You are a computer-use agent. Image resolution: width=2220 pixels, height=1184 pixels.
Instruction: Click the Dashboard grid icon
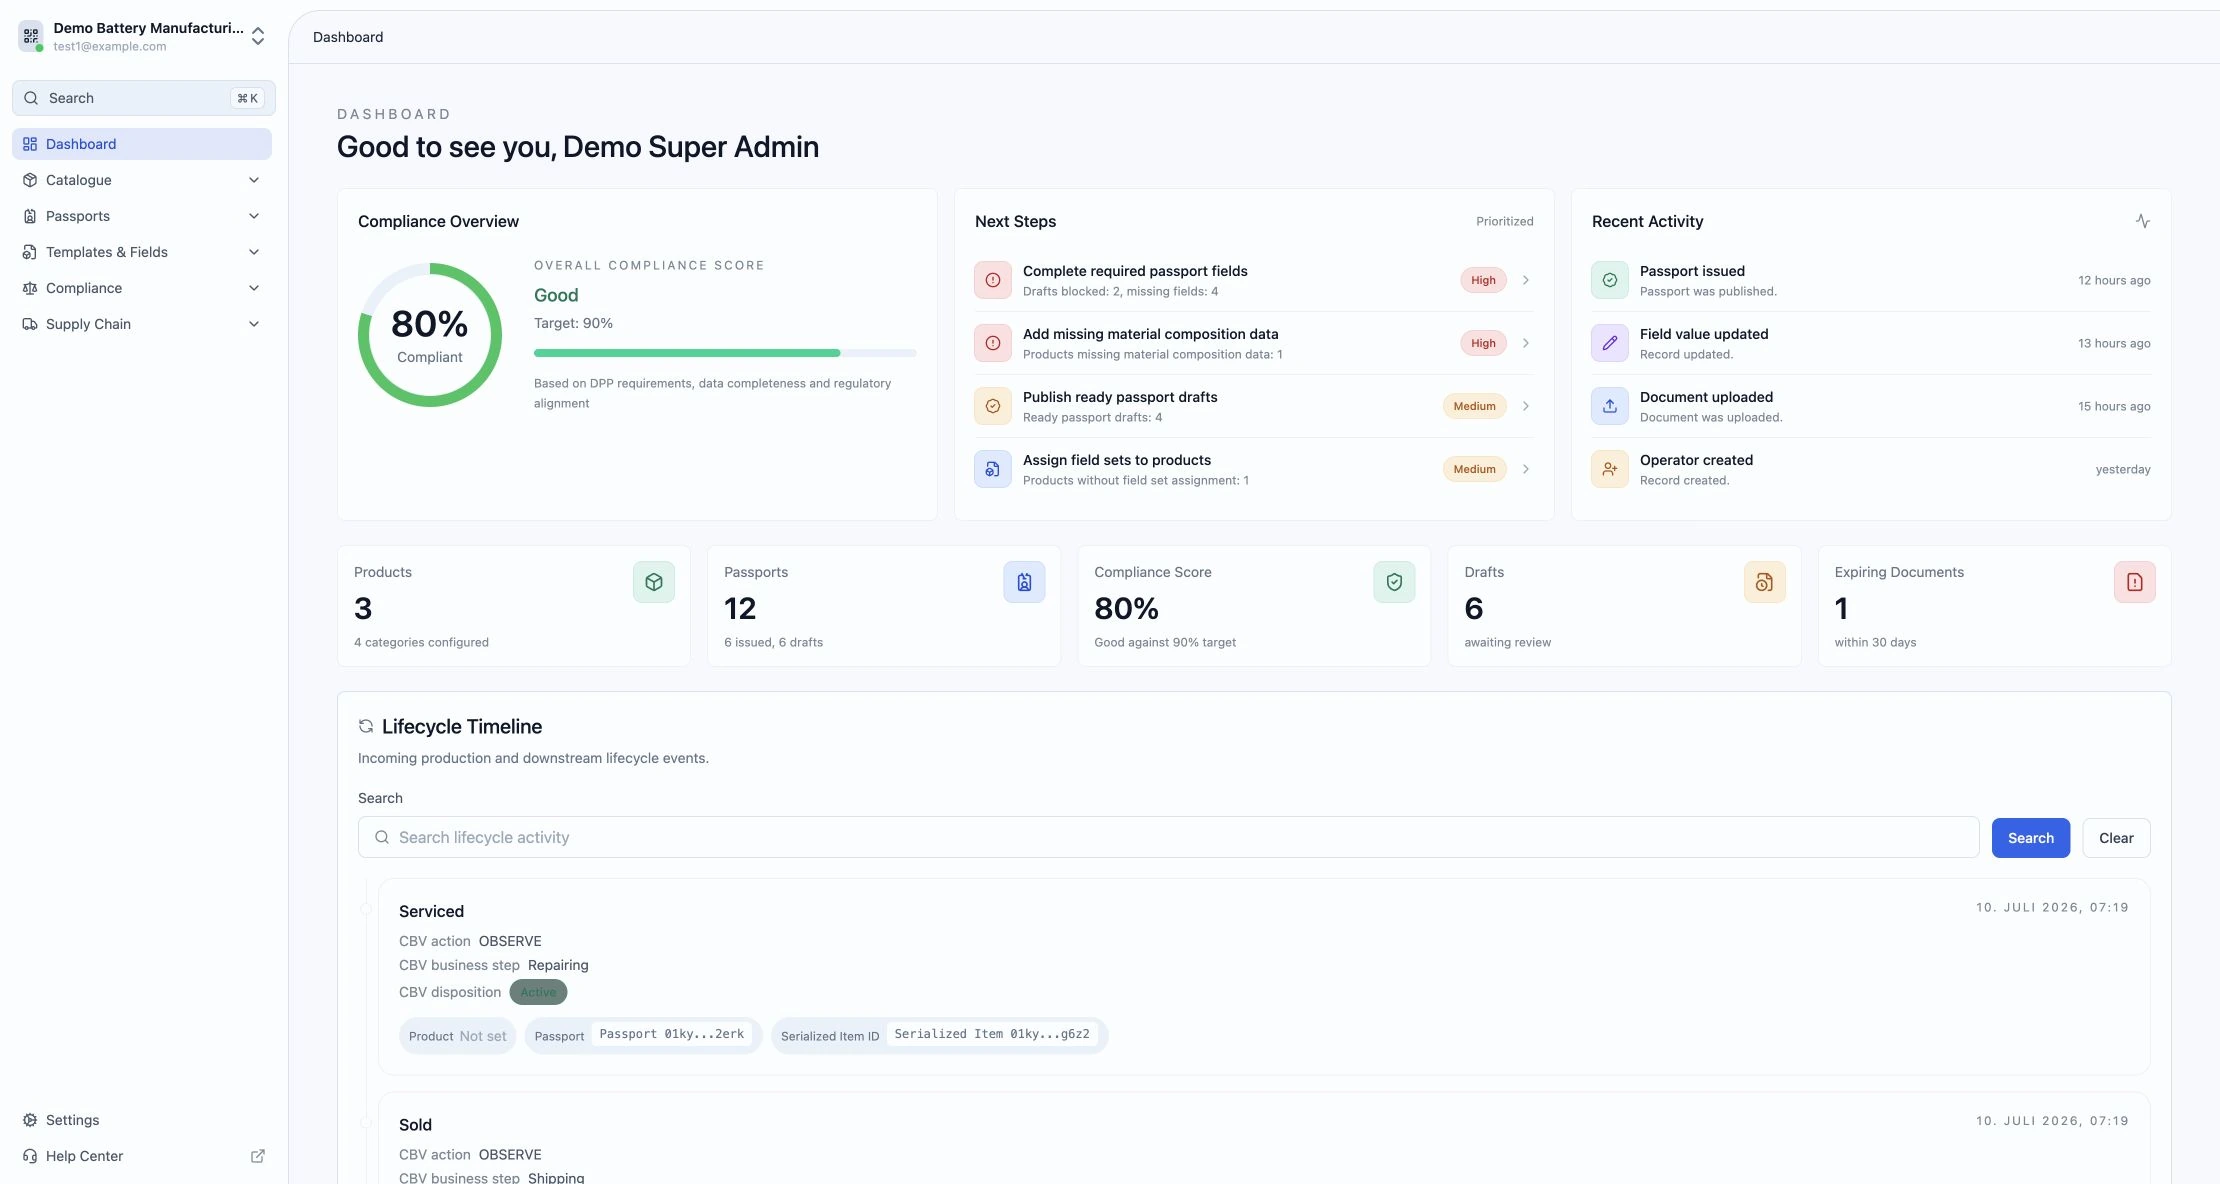[30, 144]
